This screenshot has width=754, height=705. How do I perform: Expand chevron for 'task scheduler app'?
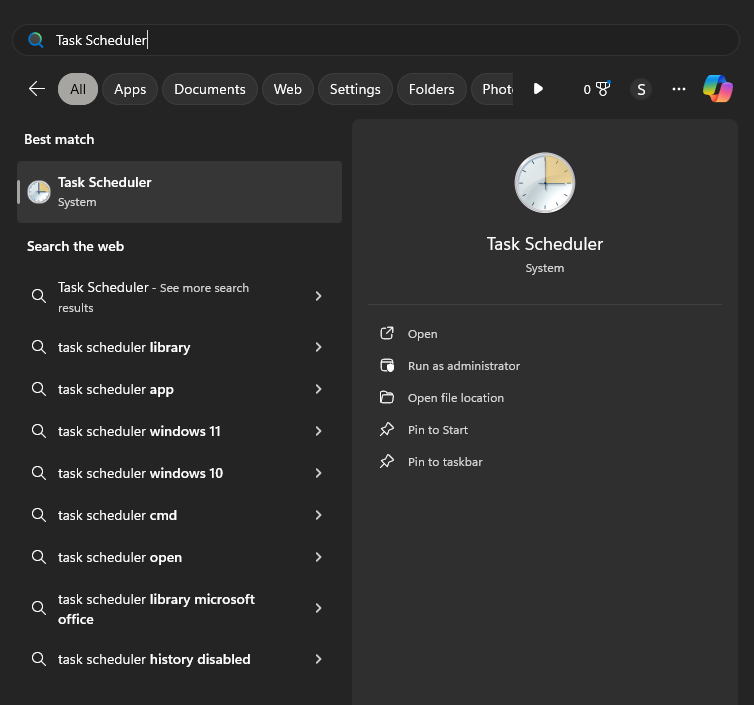(x=318, y=389)
